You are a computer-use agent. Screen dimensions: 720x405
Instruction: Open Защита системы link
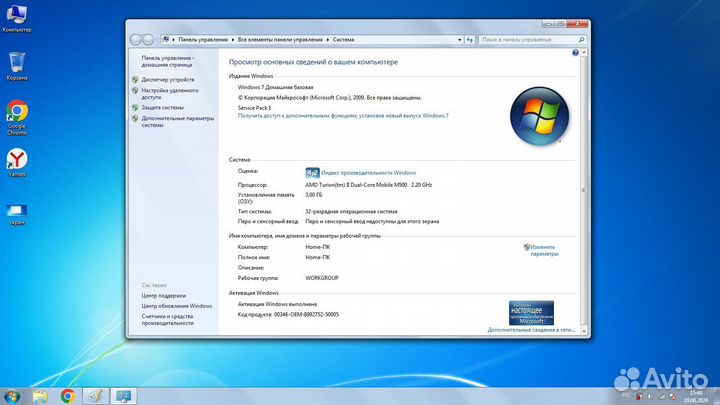(x=163, y=107)
